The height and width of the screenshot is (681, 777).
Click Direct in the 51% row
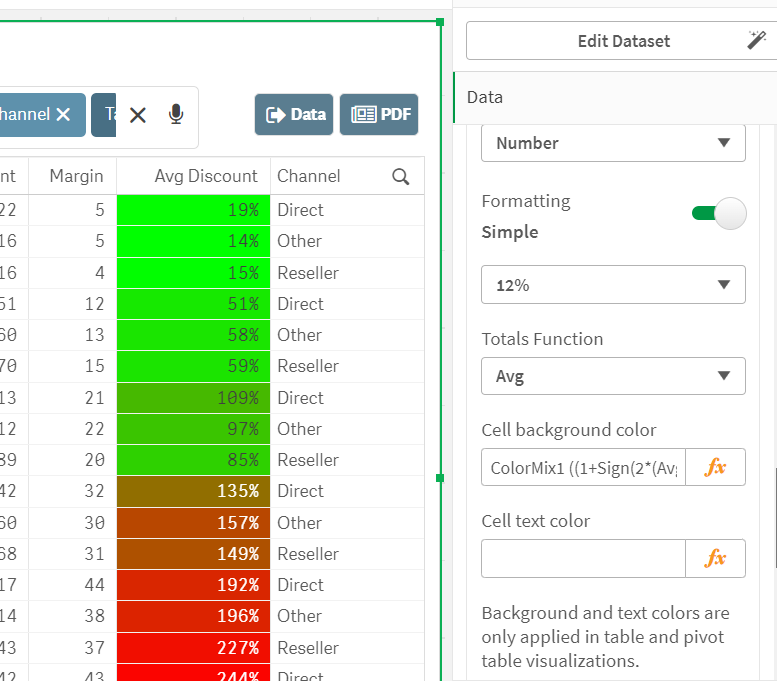tap(300, 304)
